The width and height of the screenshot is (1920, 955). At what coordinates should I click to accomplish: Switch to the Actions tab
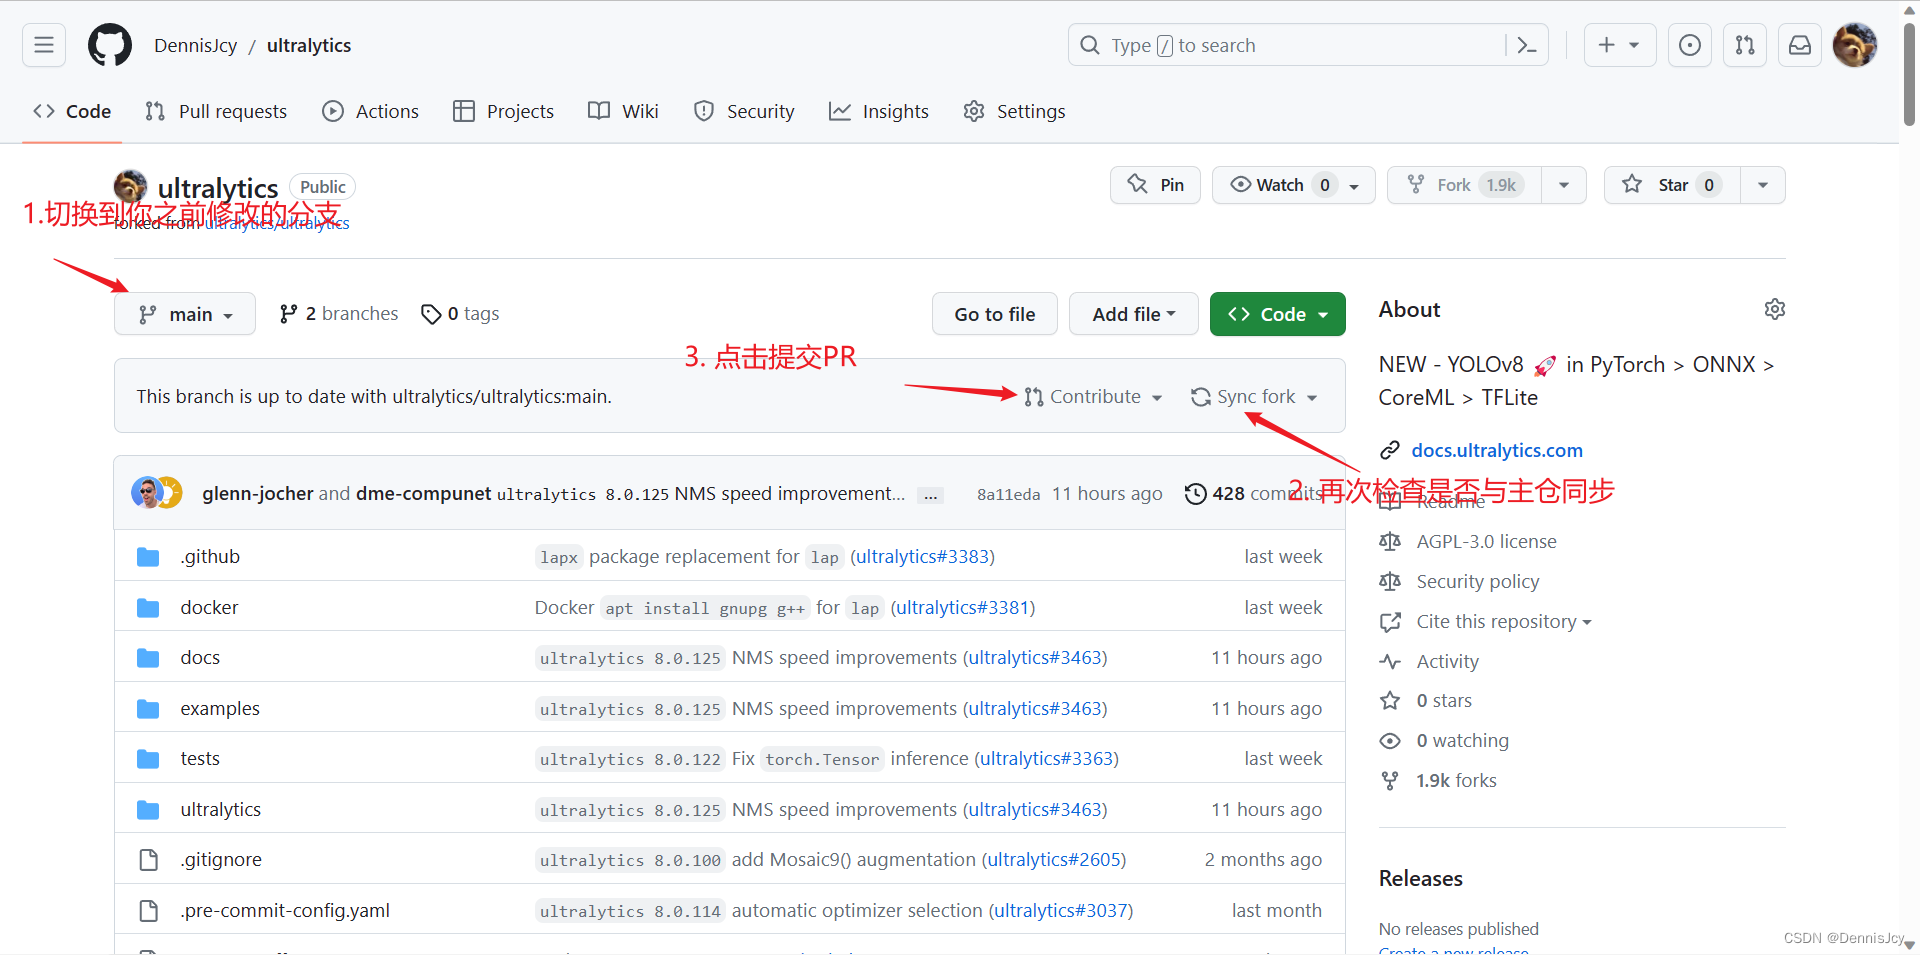coord(370,111)
